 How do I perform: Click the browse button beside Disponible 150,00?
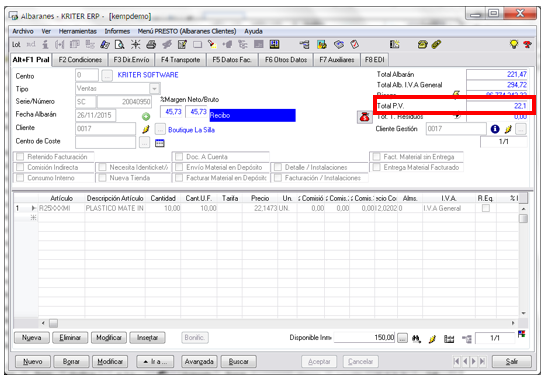coord(402,338)
